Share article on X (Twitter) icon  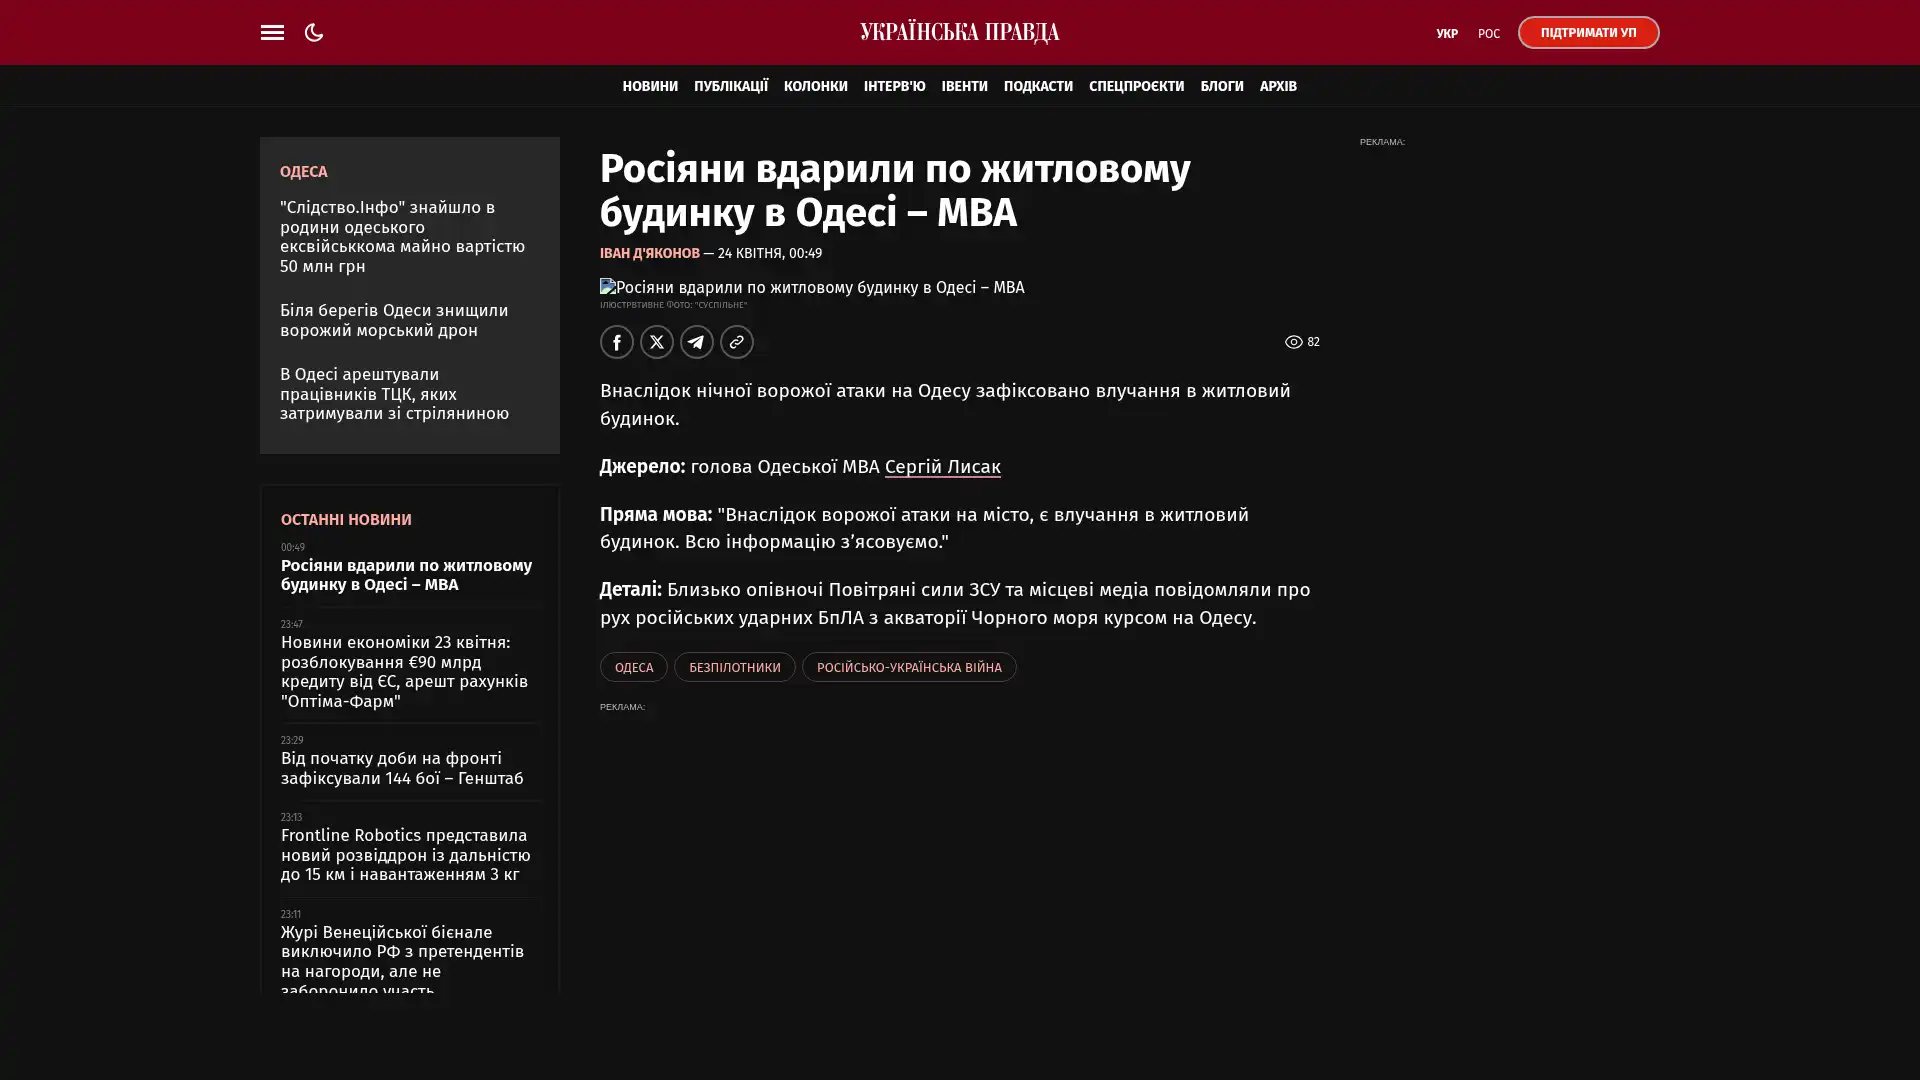click(x=657, y=342)
